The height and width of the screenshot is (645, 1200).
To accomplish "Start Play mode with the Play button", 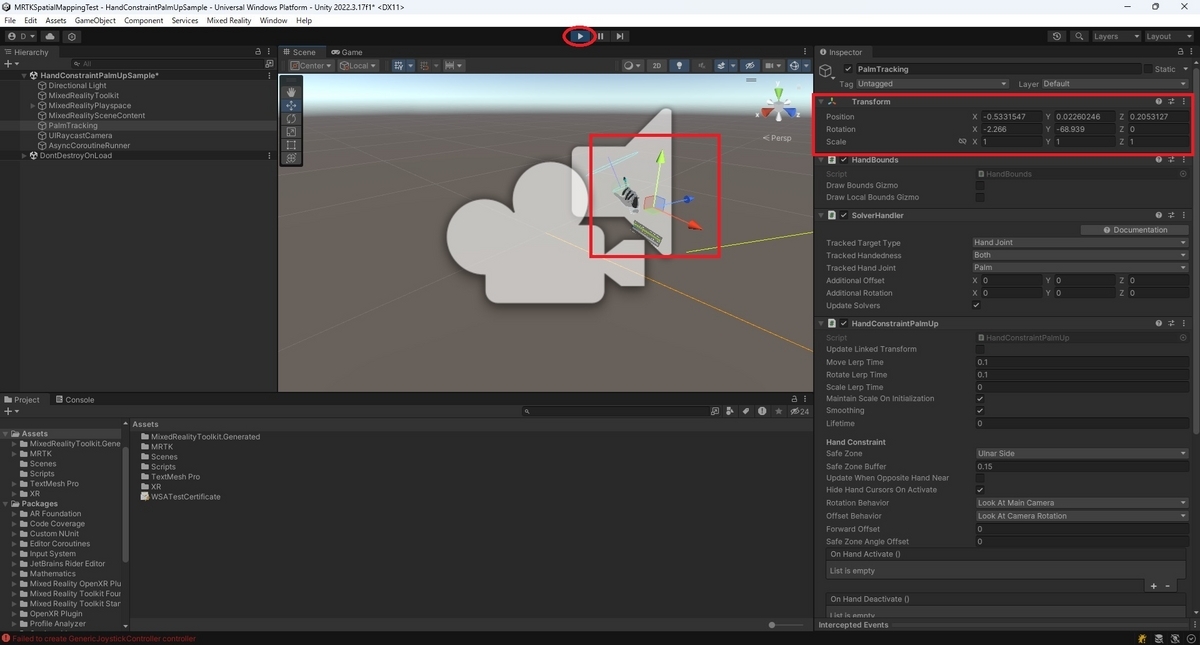I will point(580,36).
